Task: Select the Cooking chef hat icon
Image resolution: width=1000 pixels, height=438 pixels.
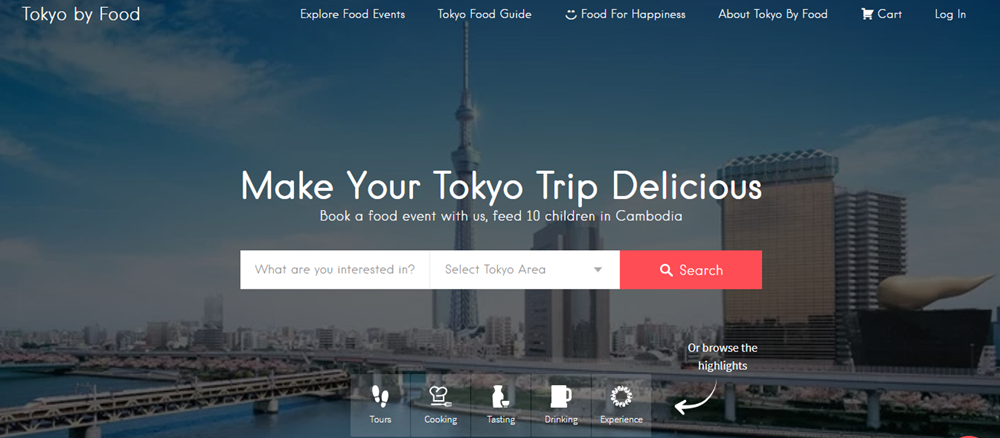Action: tap(440, 396)
